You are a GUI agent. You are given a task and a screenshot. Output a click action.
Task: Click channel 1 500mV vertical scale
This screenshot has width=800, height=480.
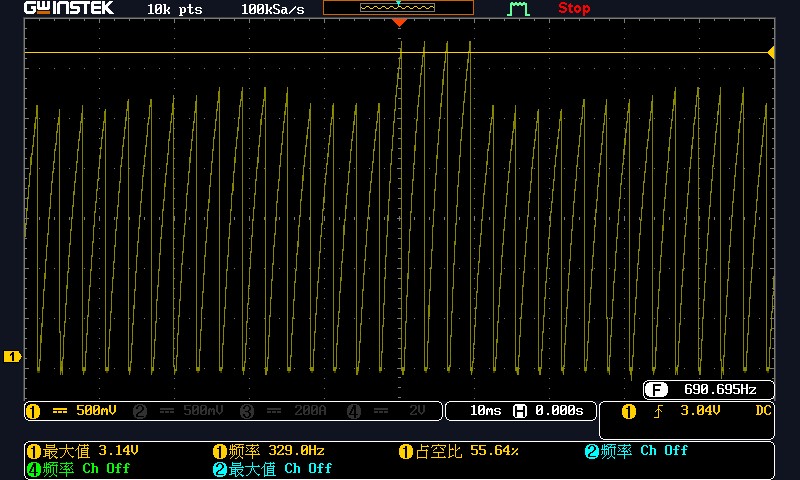[96, 410]
